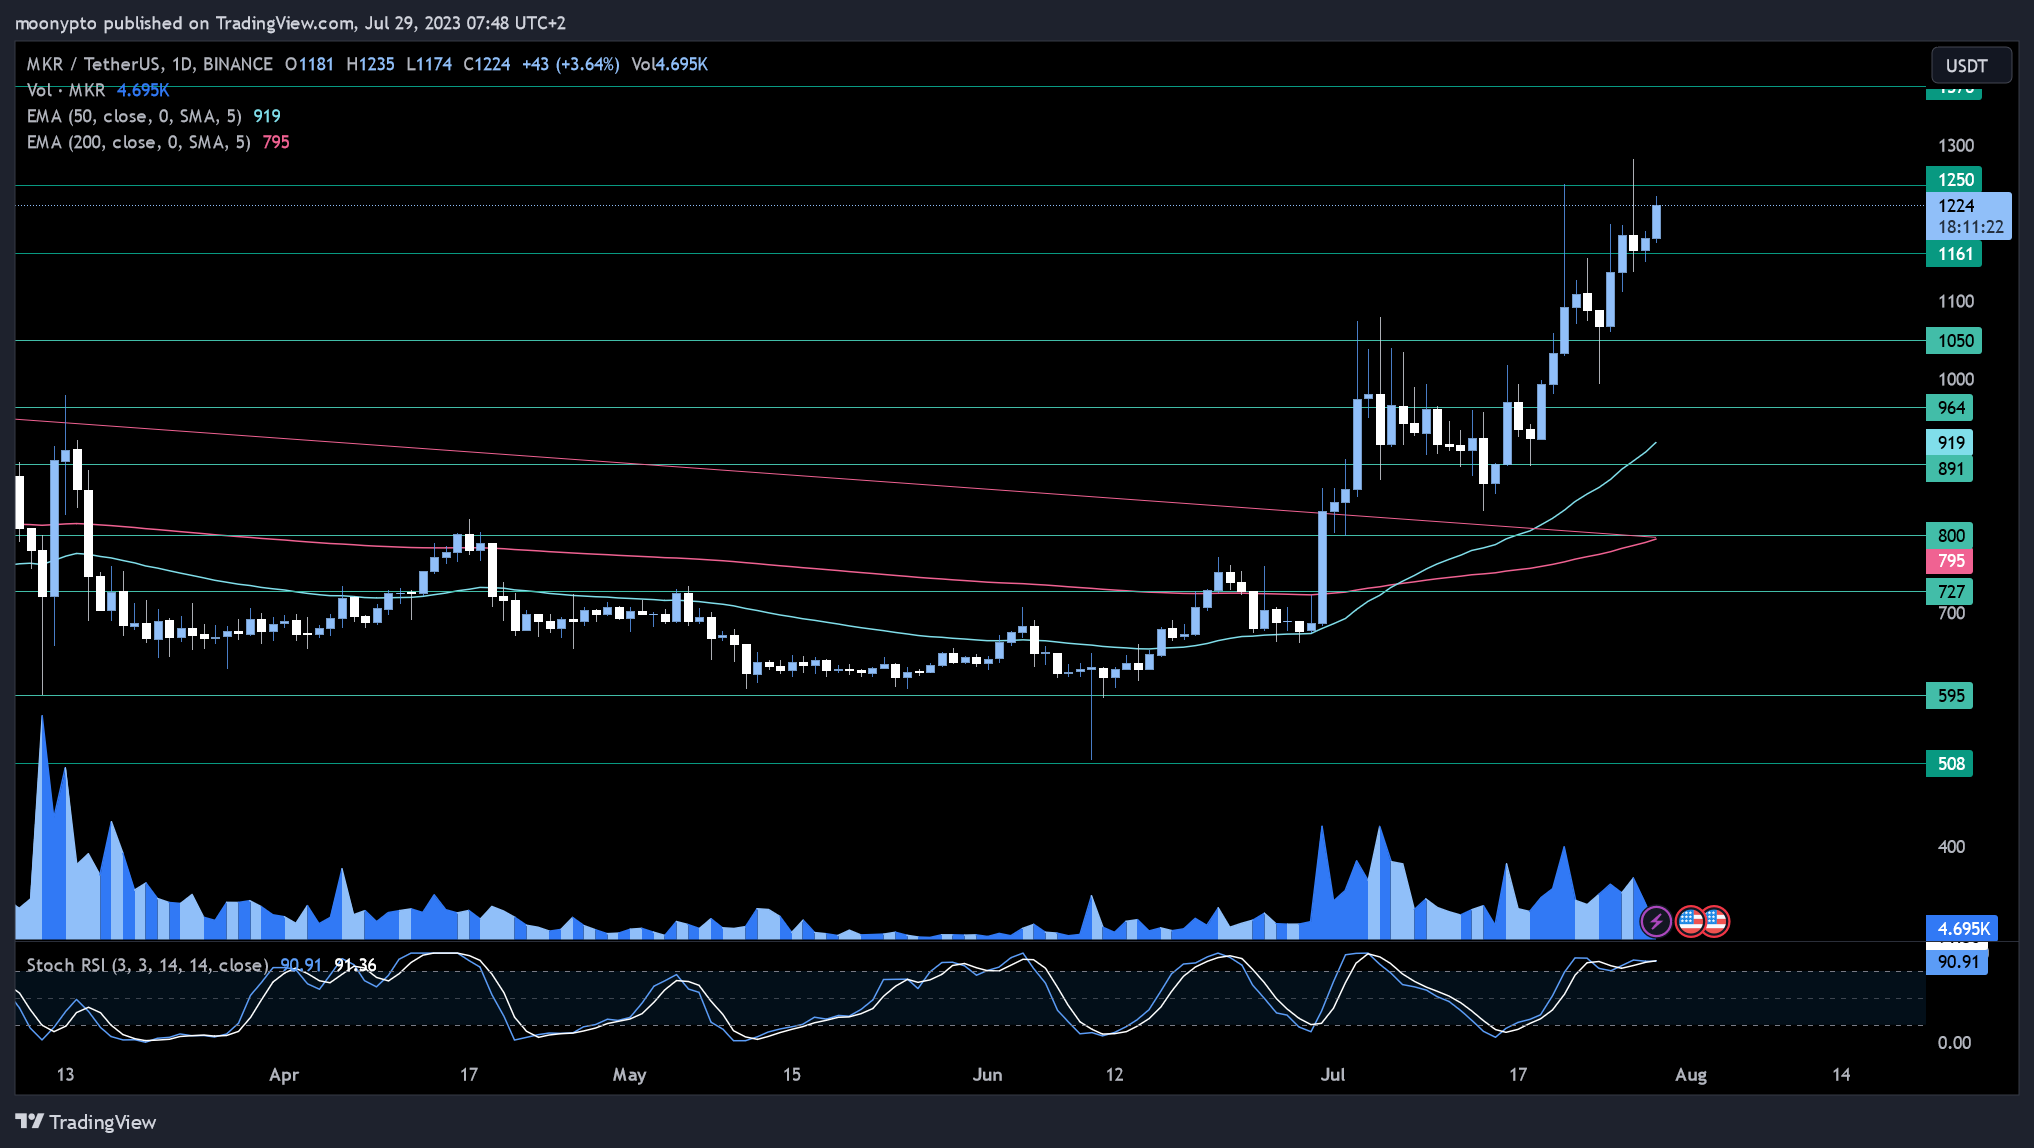Click the Jun date on time axis
The image size is (2034, 1148).
point(987,1075)
